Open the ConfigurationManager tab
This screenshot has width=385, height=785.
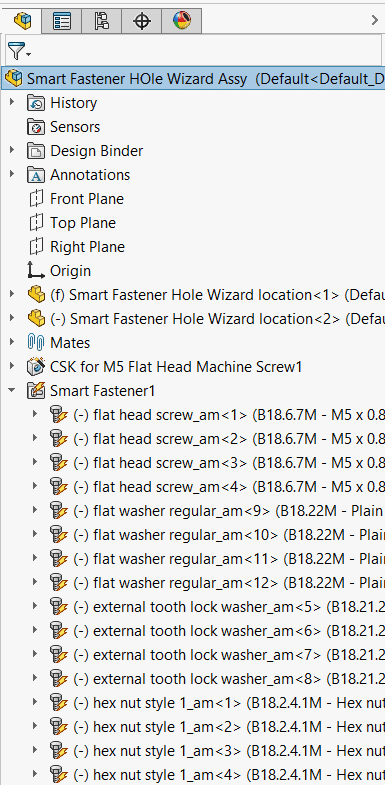click(102, 21)
